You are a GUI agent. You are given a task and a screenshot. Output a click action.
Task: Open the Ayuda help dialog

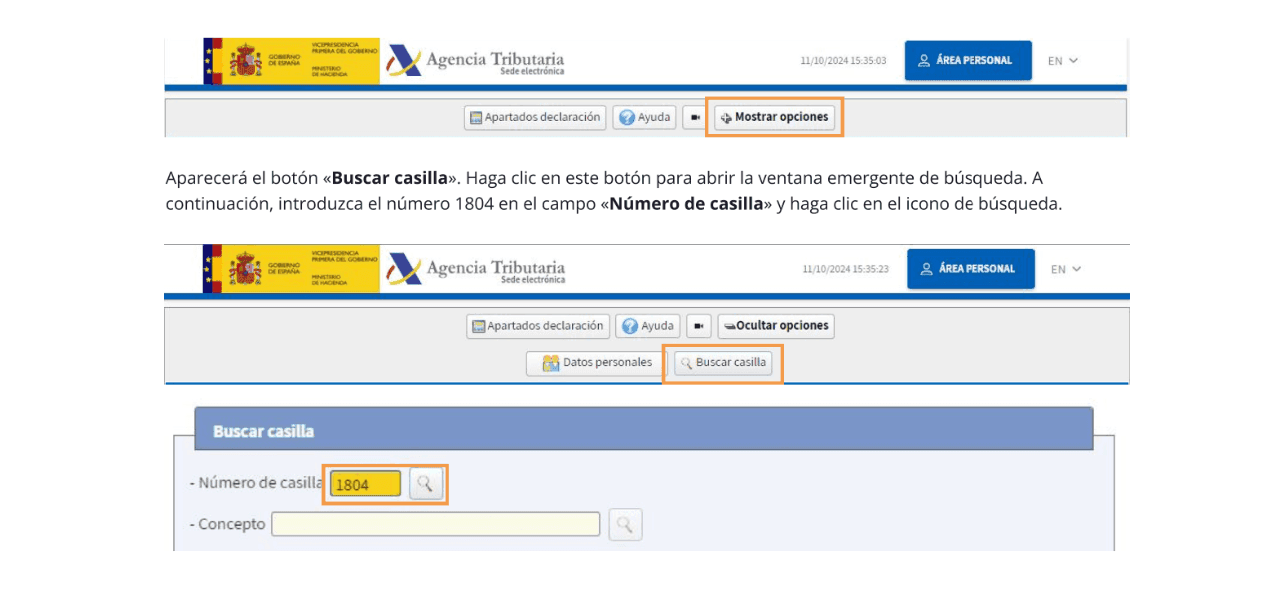[x=644, y=117]
